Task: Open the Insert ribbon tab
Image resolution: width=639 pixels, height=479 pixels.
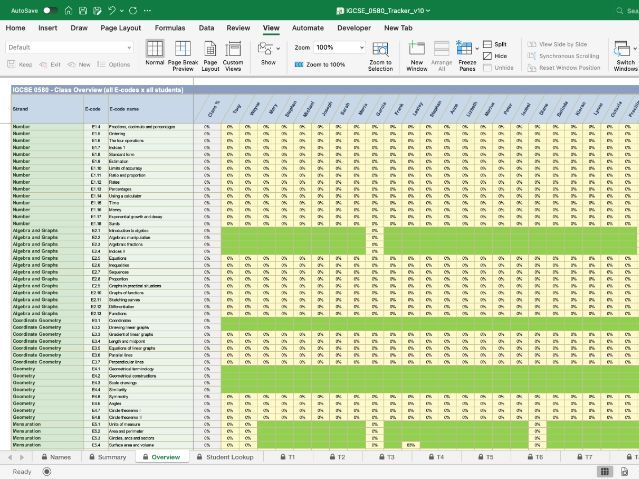Action: pos(48,28)
